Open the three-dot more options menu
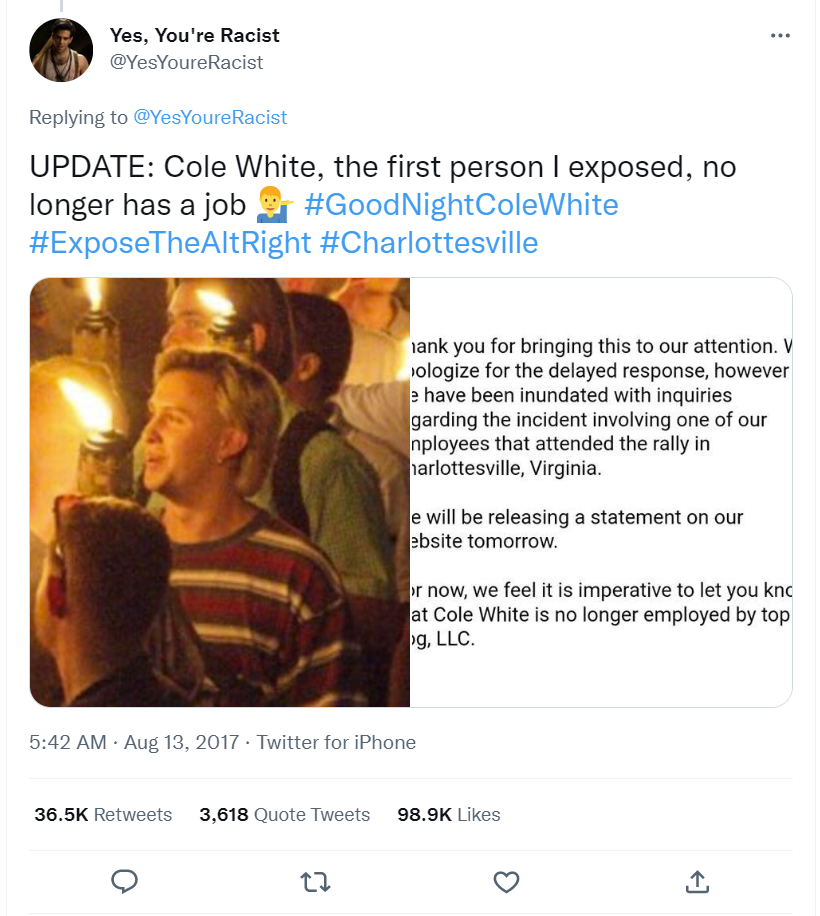The height and width of the screenshot is (916, 820). pos(781,36)
